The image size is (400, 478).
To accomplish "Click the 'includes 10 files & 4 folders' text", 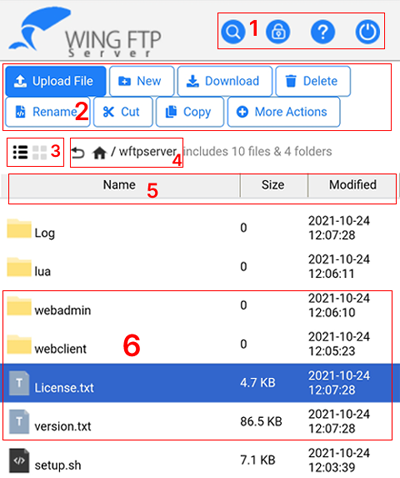I will pos(258,151).
